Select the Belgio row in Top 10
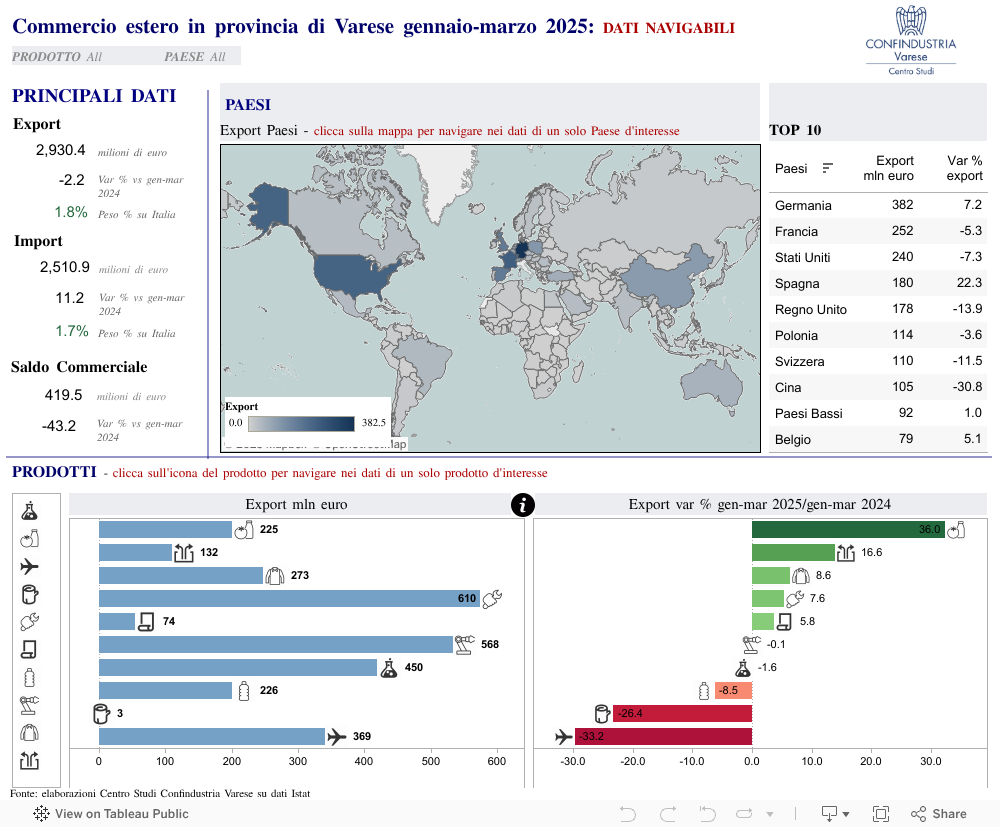 tap(878, 439)
